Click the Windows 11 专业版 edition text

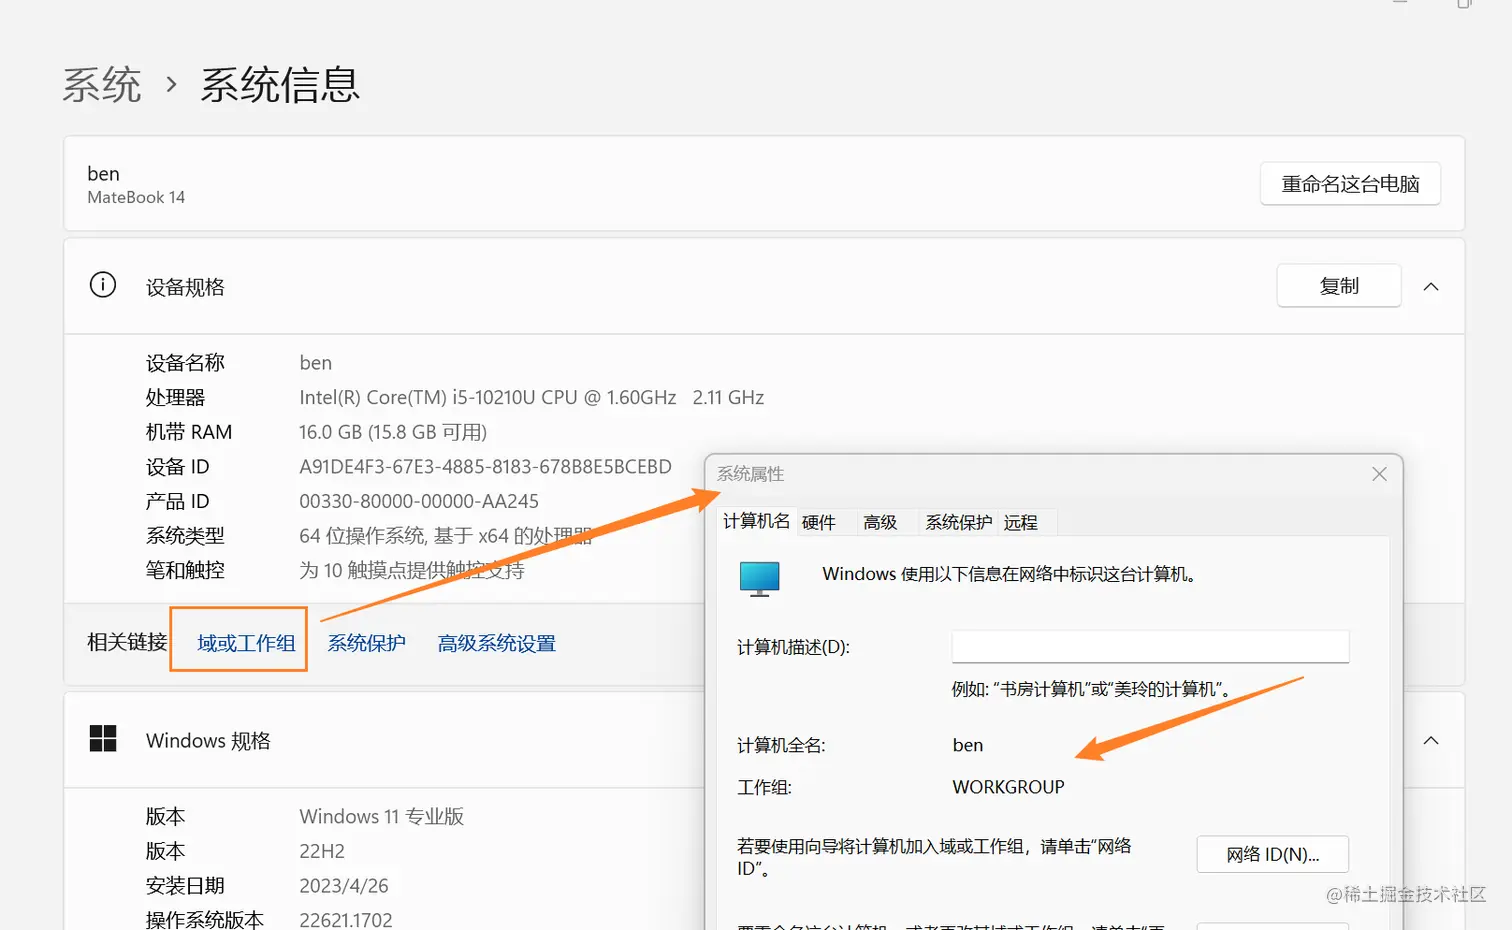pos(381,816)
